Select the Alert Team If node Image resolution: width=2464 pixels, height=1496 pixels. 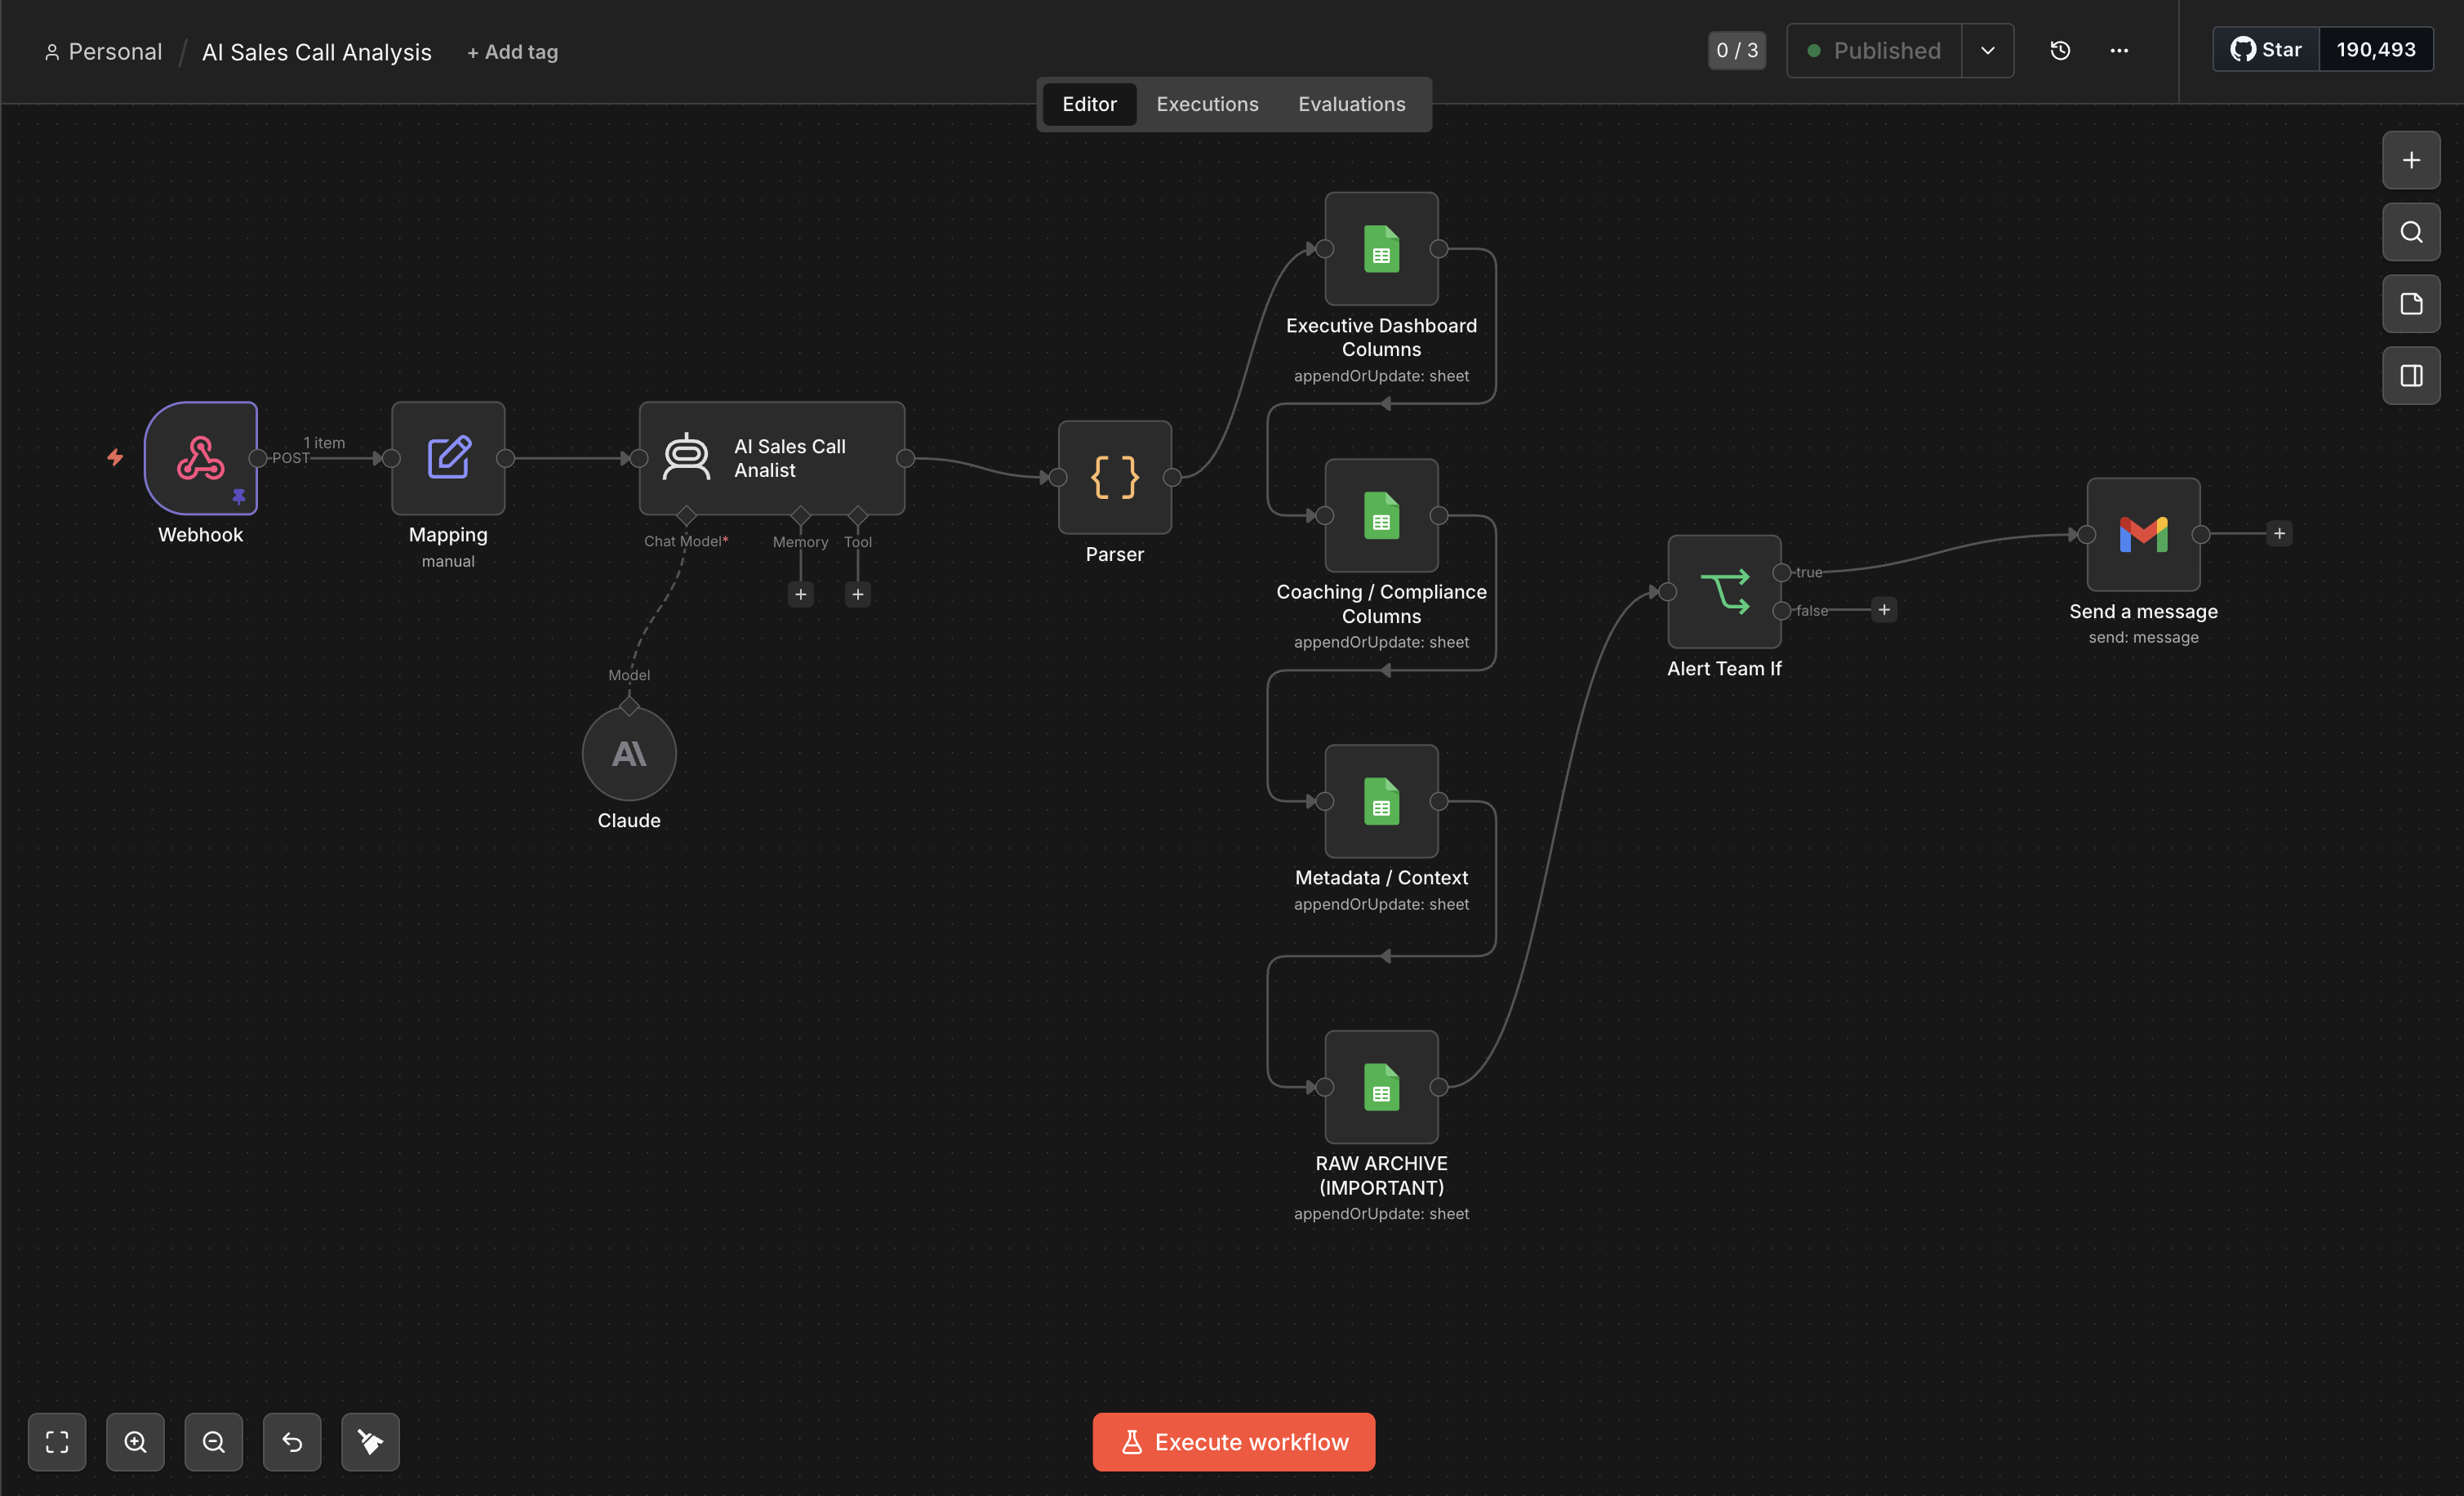coord(1725,591)
